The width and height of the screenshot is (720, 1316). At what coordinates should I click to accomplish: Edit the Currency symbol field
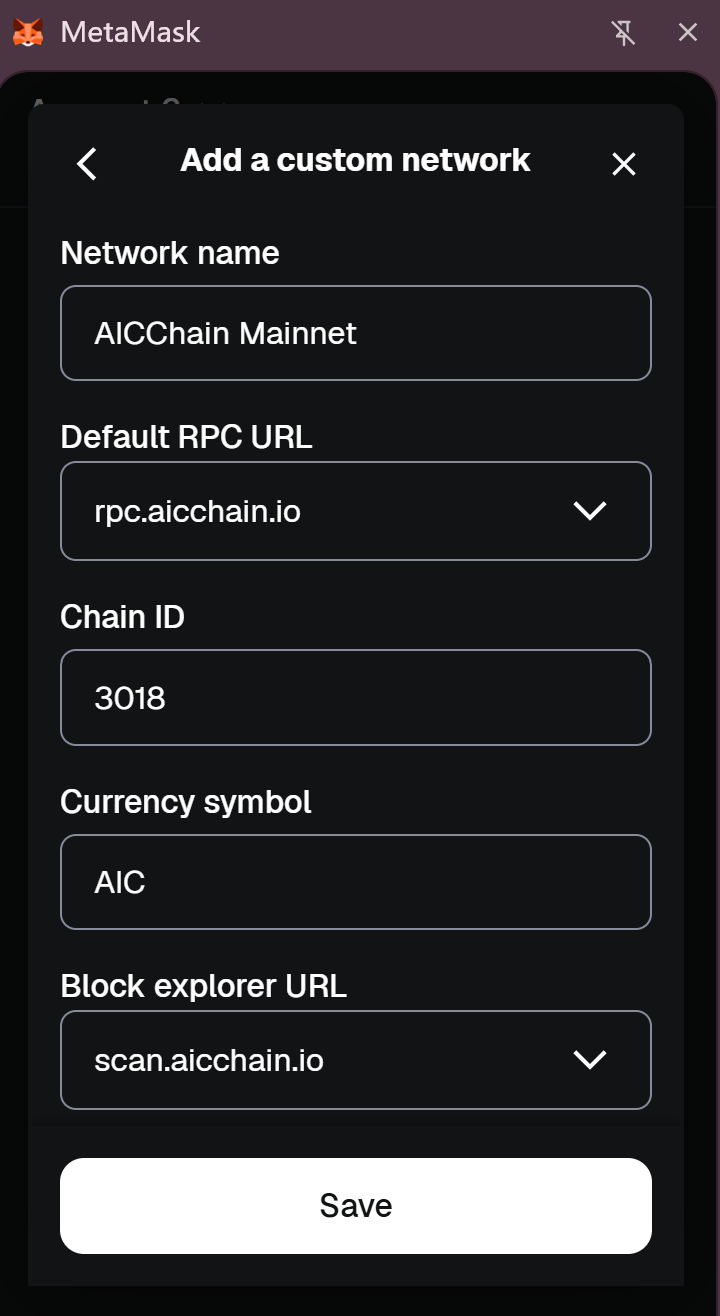356,882
